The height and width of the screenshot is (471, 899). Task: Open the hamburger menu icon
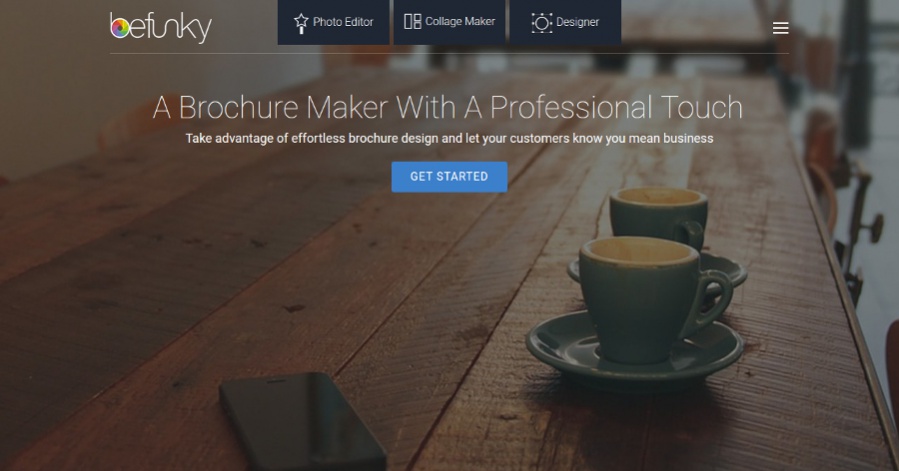tap(780, 28)
